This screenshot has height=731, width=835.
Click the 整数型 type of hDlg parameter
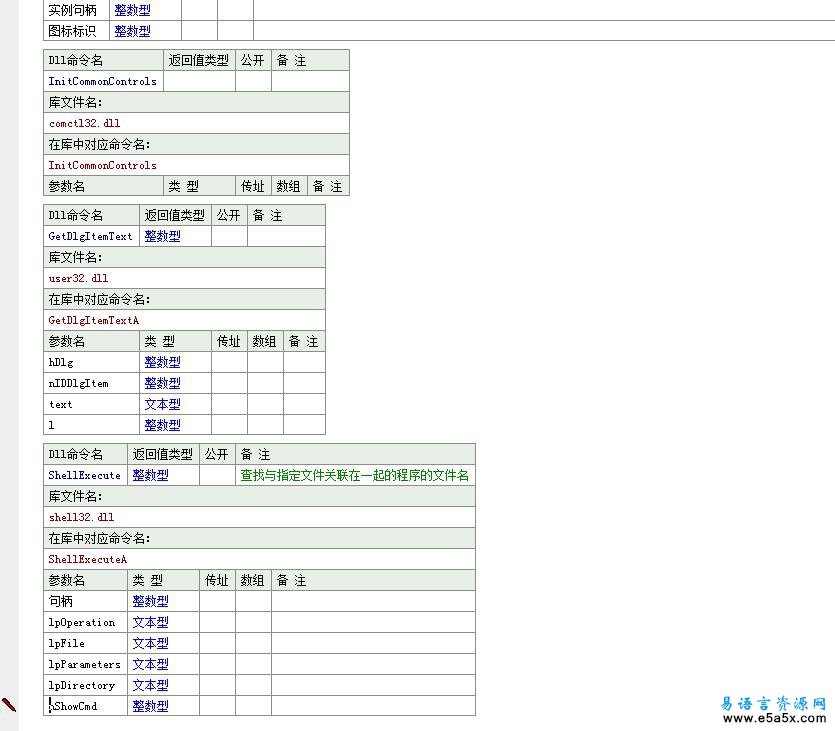(162, 362)
